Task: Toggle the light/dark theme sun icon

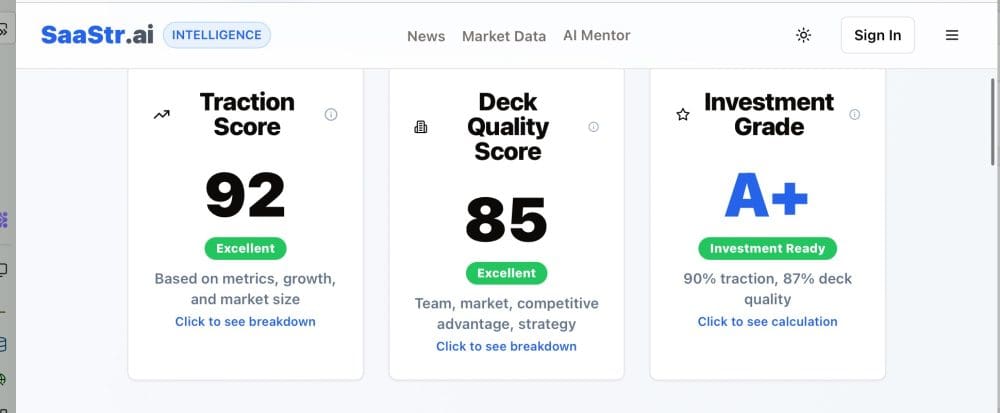Action: 803,35
